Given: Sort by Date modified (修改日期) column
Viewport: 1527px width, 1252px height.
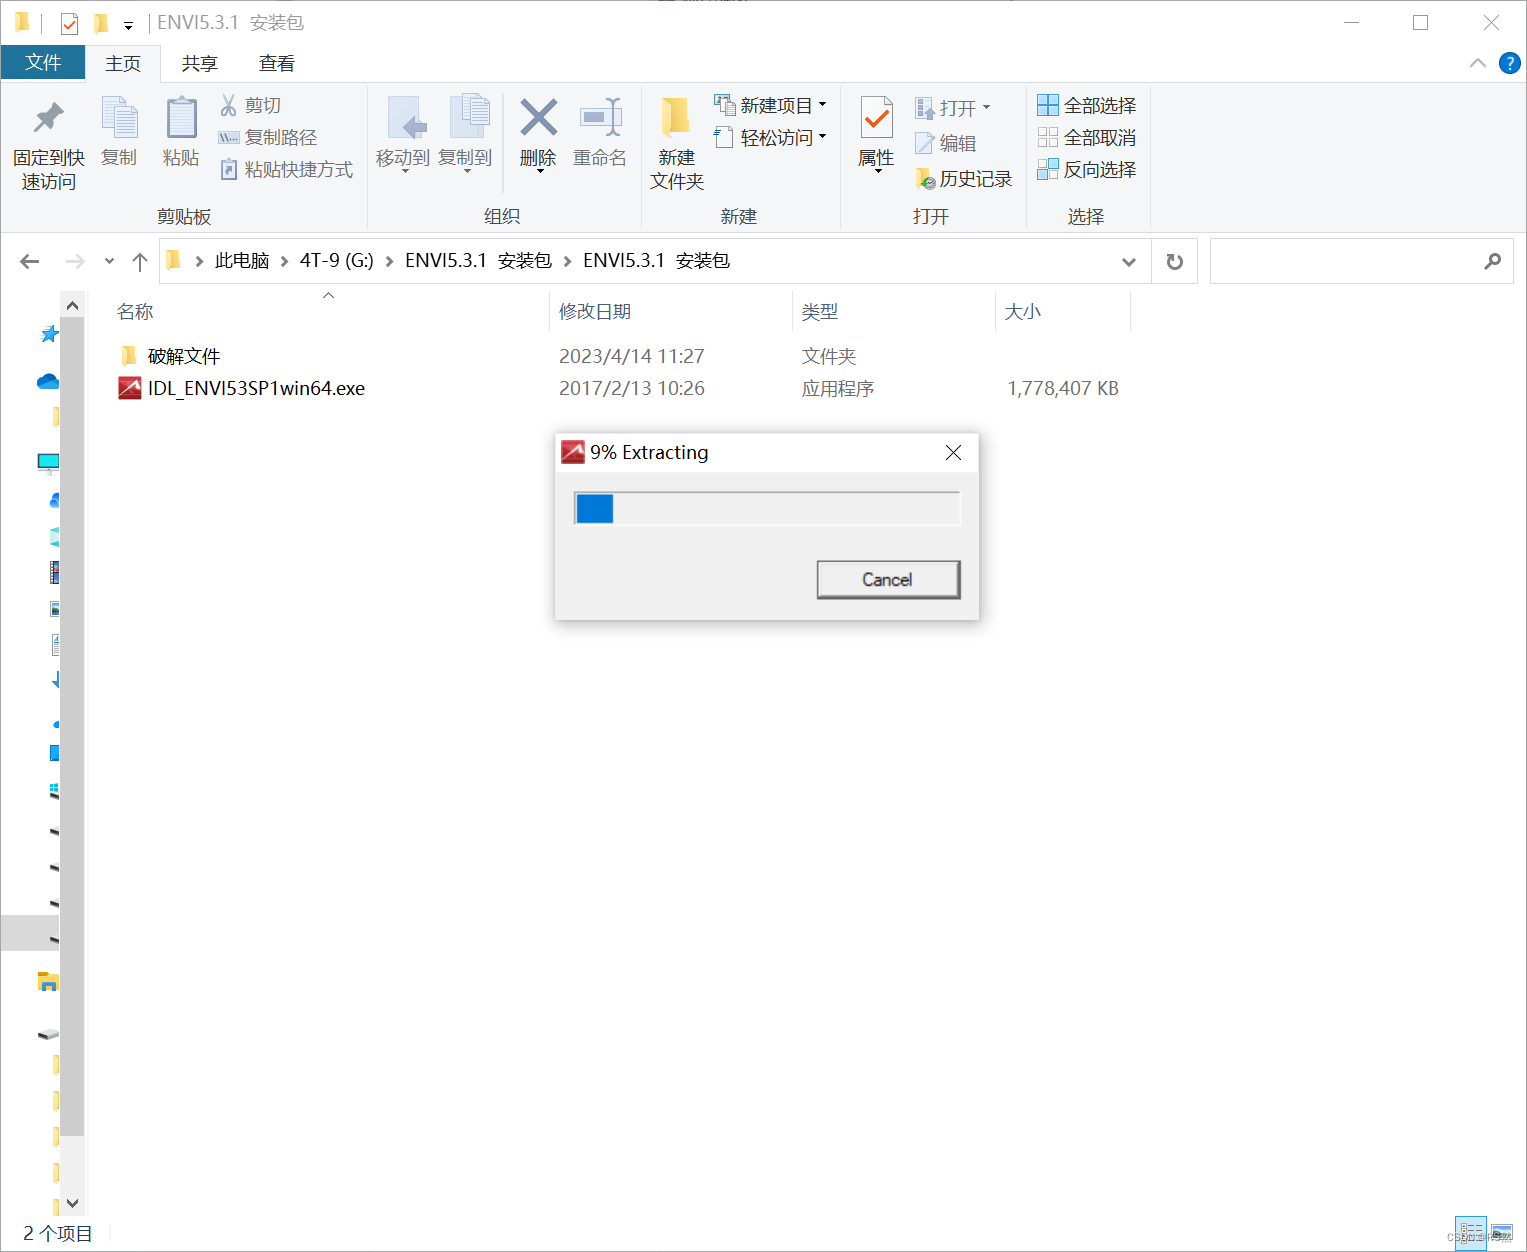Looking at the screenshot, I should (x=595, y=311).
